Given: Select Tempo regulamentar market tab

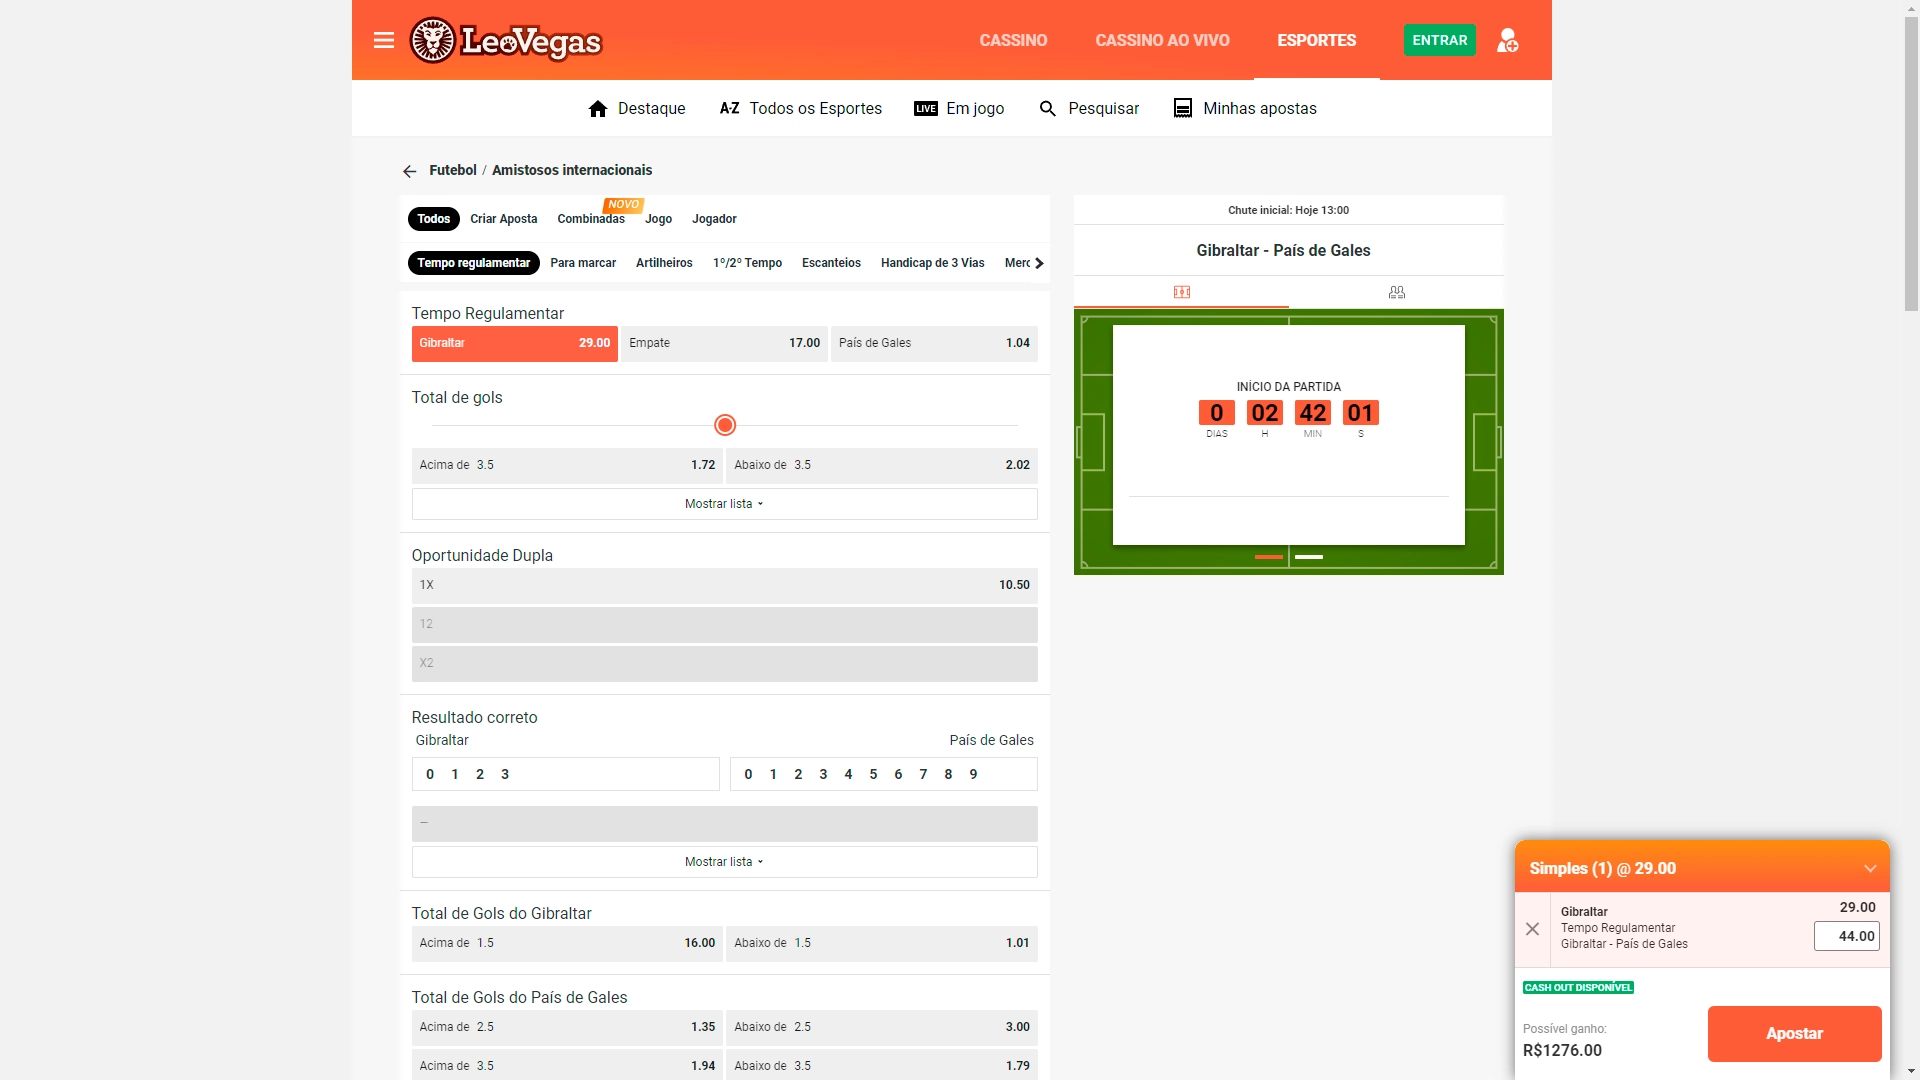Looking at the screenshot, I should pos(474,263).
